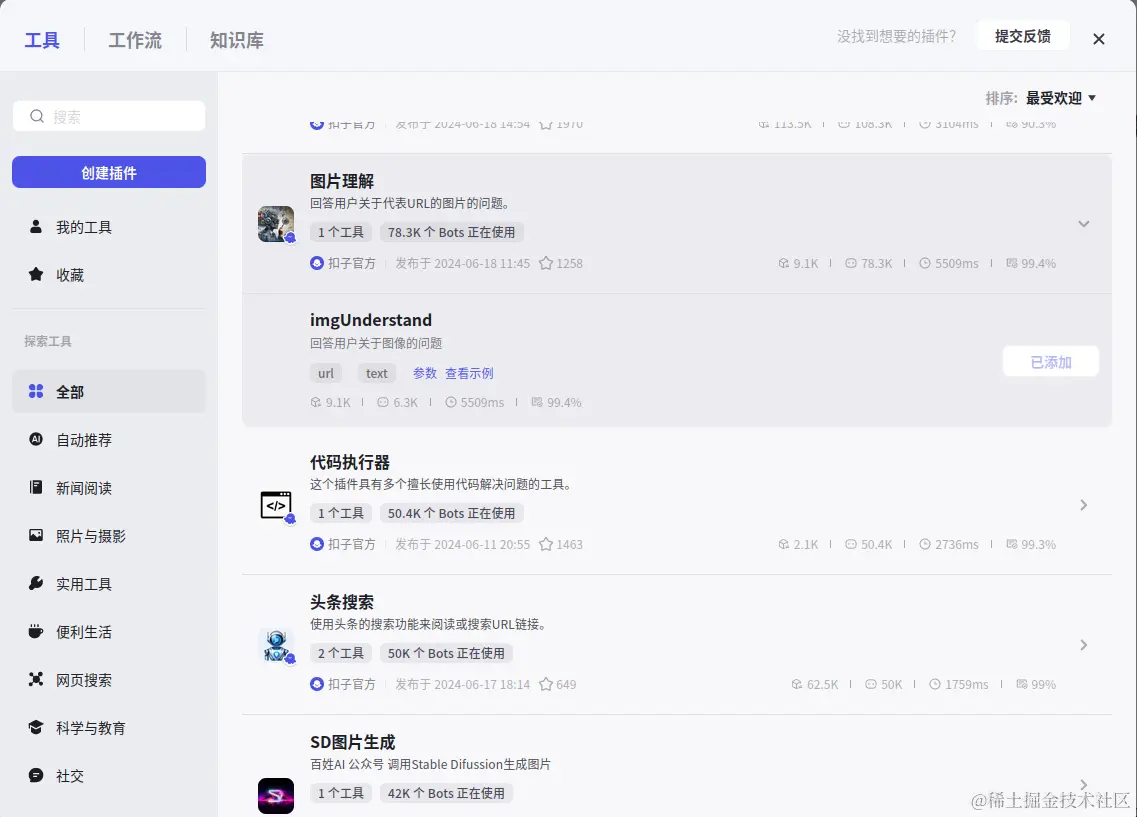Screen dimensions: 1137x817
Task: Expand the 代码执行器 plugin details
Action: point(1084,505)
